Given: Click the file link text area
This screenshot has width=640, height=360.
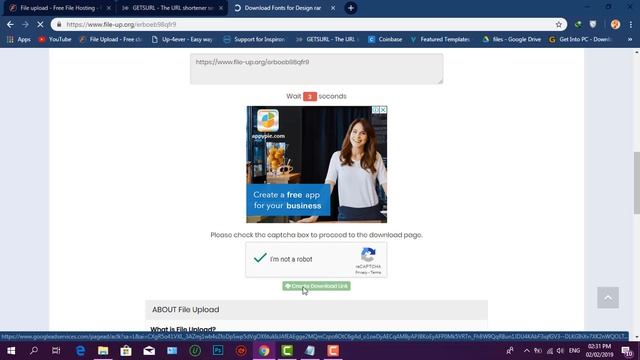Looking at the screenshot, I should point(316,69).
